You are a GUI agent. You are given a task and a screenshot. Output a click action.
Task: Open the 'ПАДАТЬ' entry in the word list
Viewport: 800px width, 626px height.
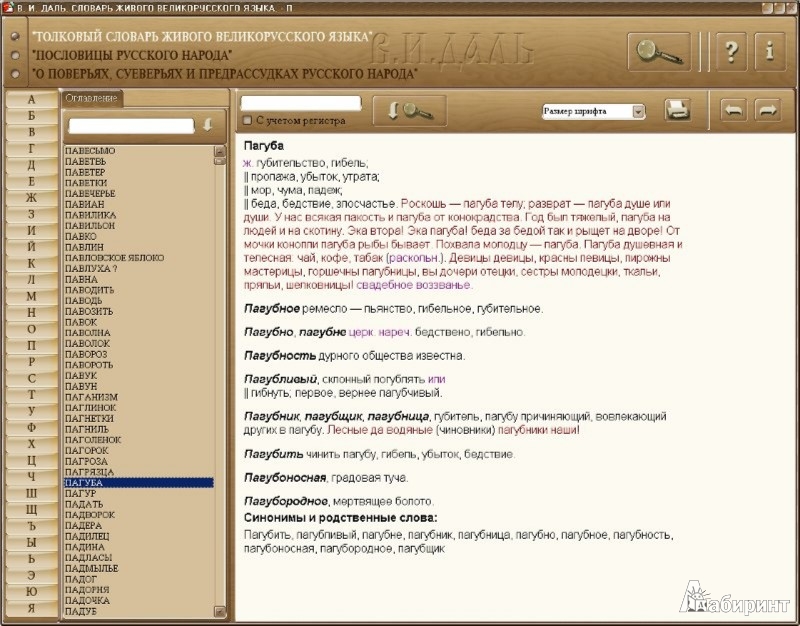click(81, 504)
